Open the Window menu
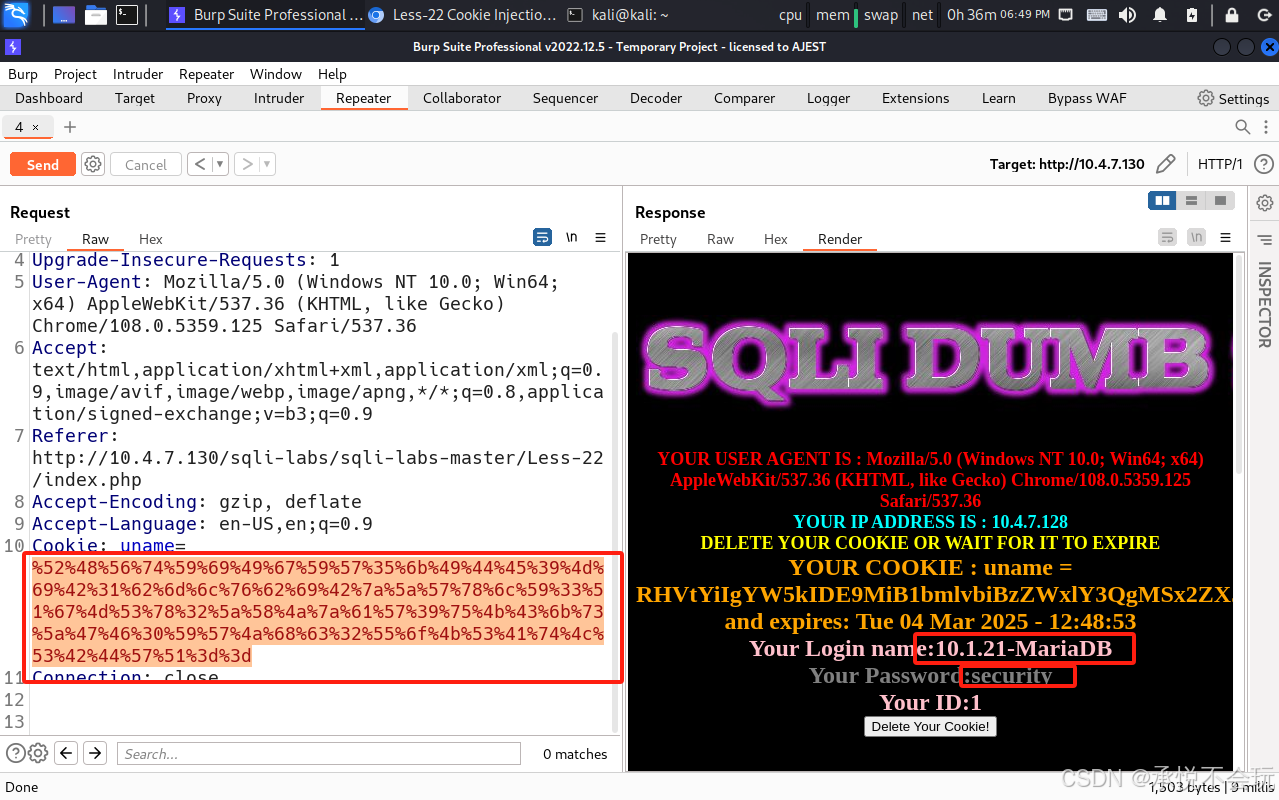1279x800 pixels. [276, 74]
